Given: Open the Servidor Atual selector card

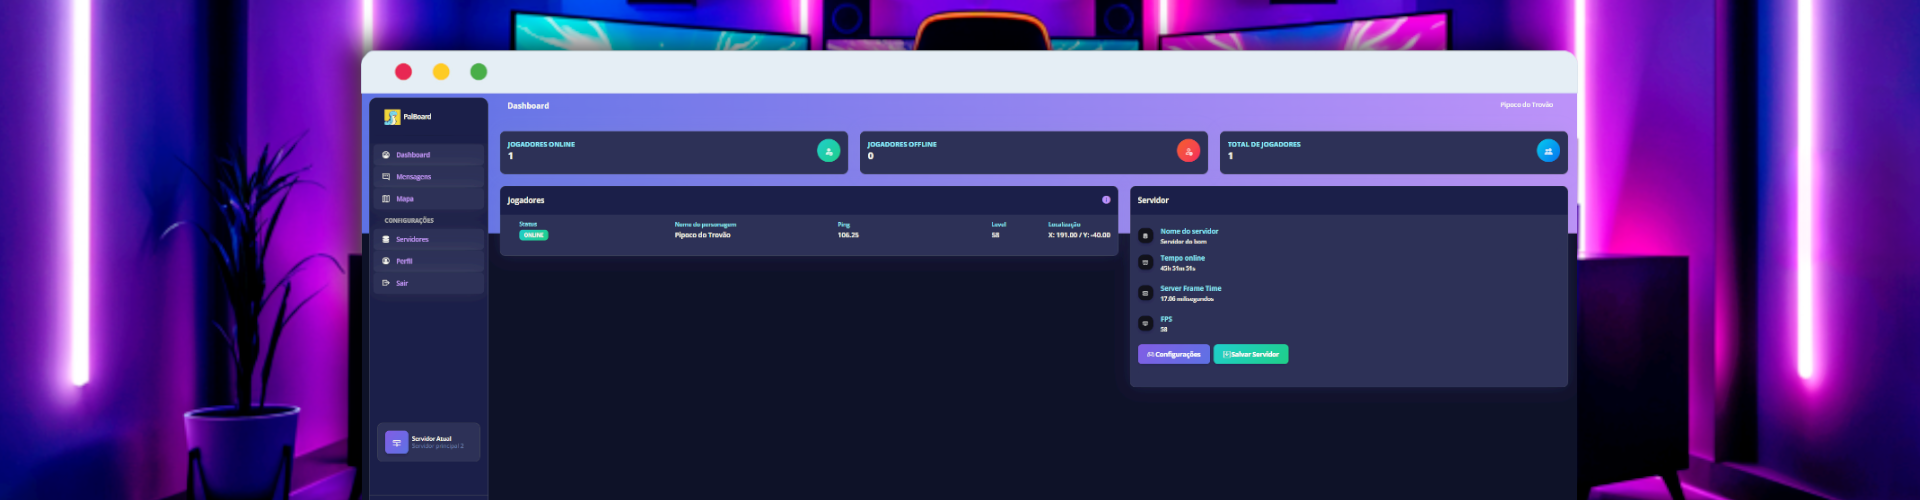Looking at the screenshot, I should click(428, 442).
